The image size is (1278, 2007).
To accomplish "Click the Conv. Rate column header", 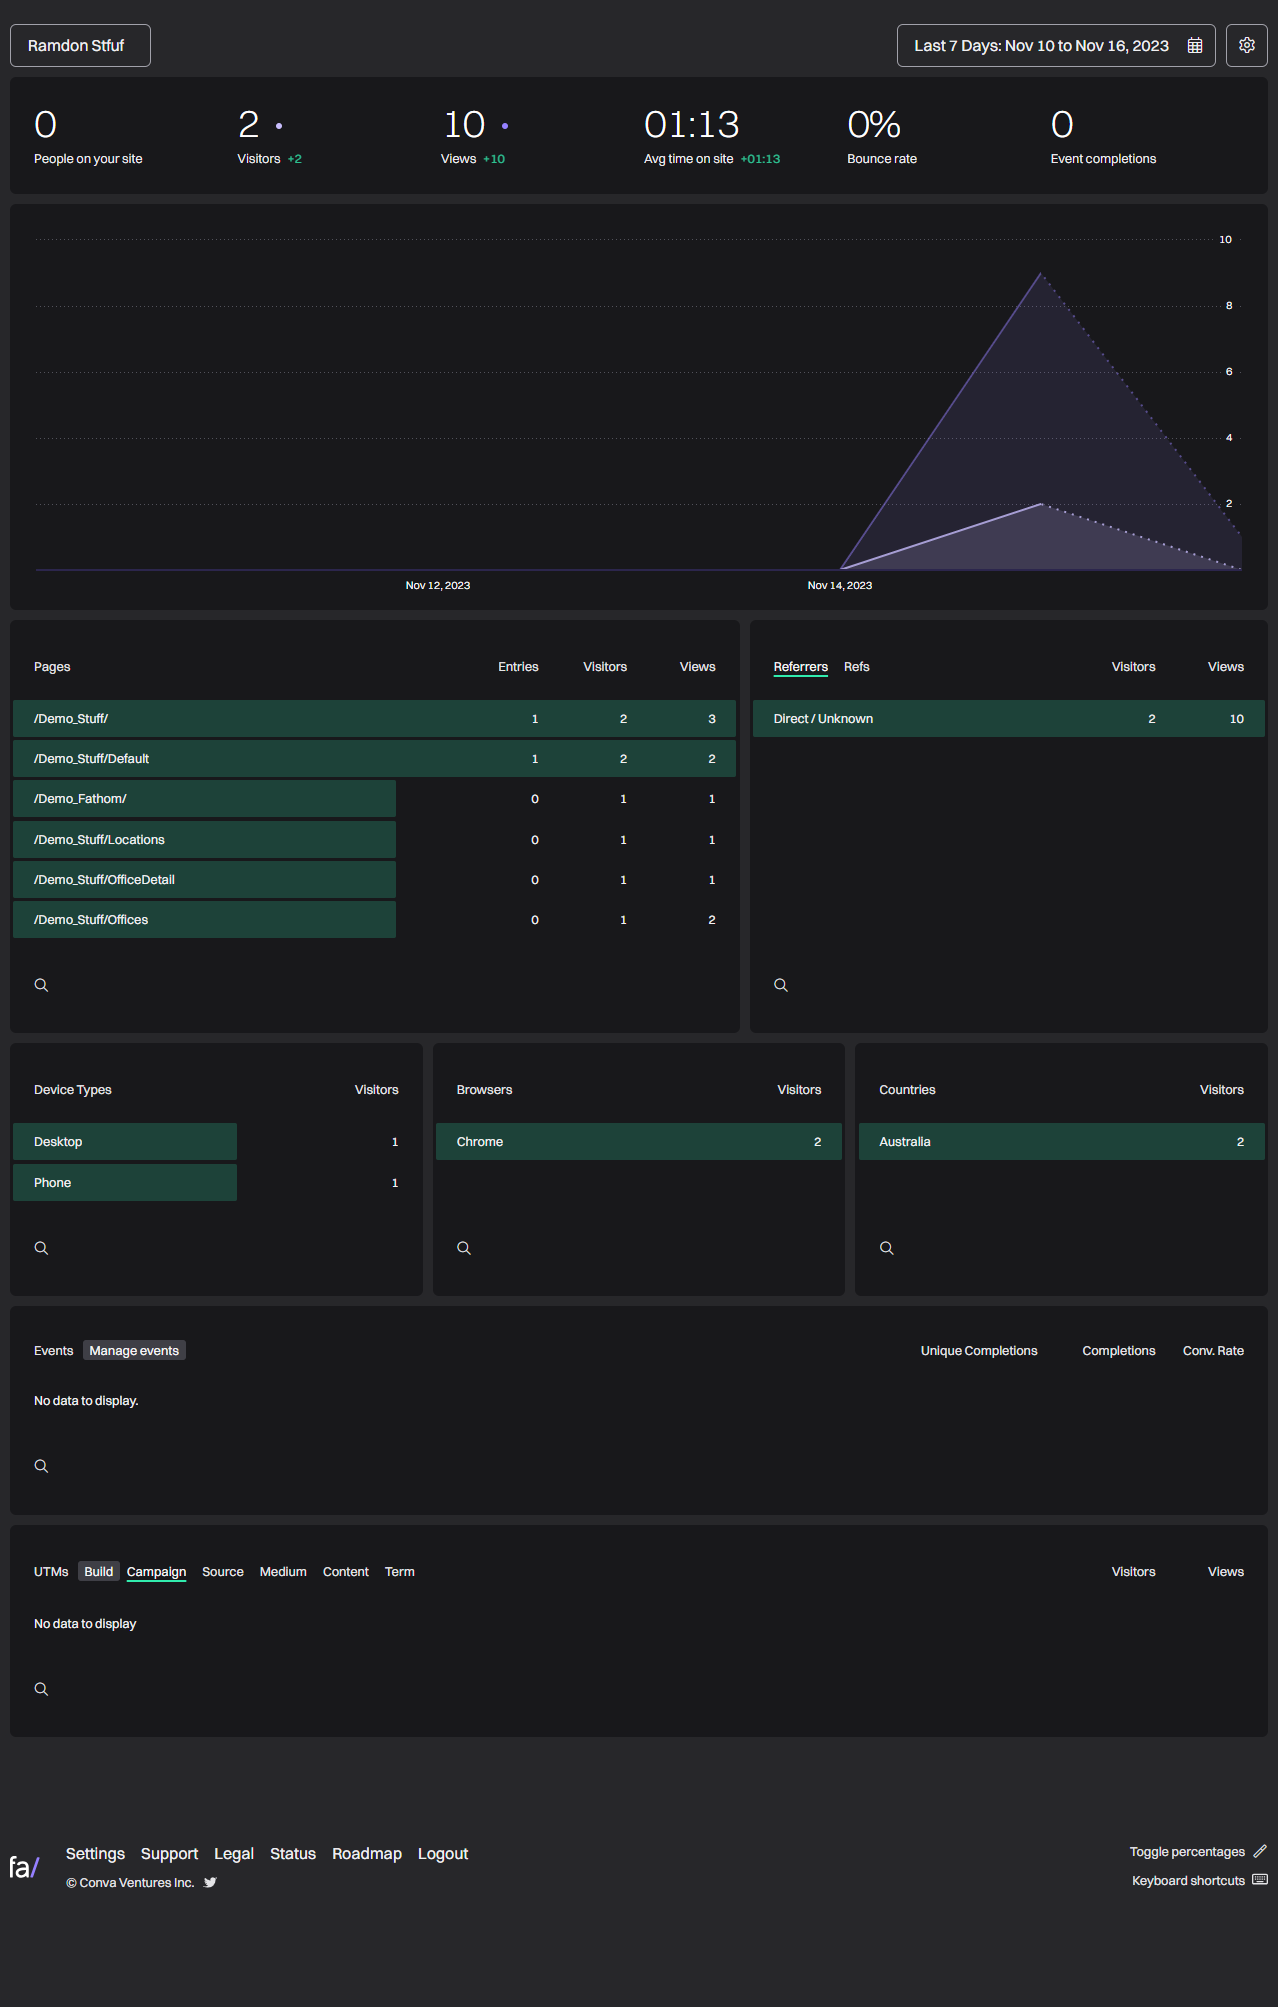I will pos(1213,1351).
